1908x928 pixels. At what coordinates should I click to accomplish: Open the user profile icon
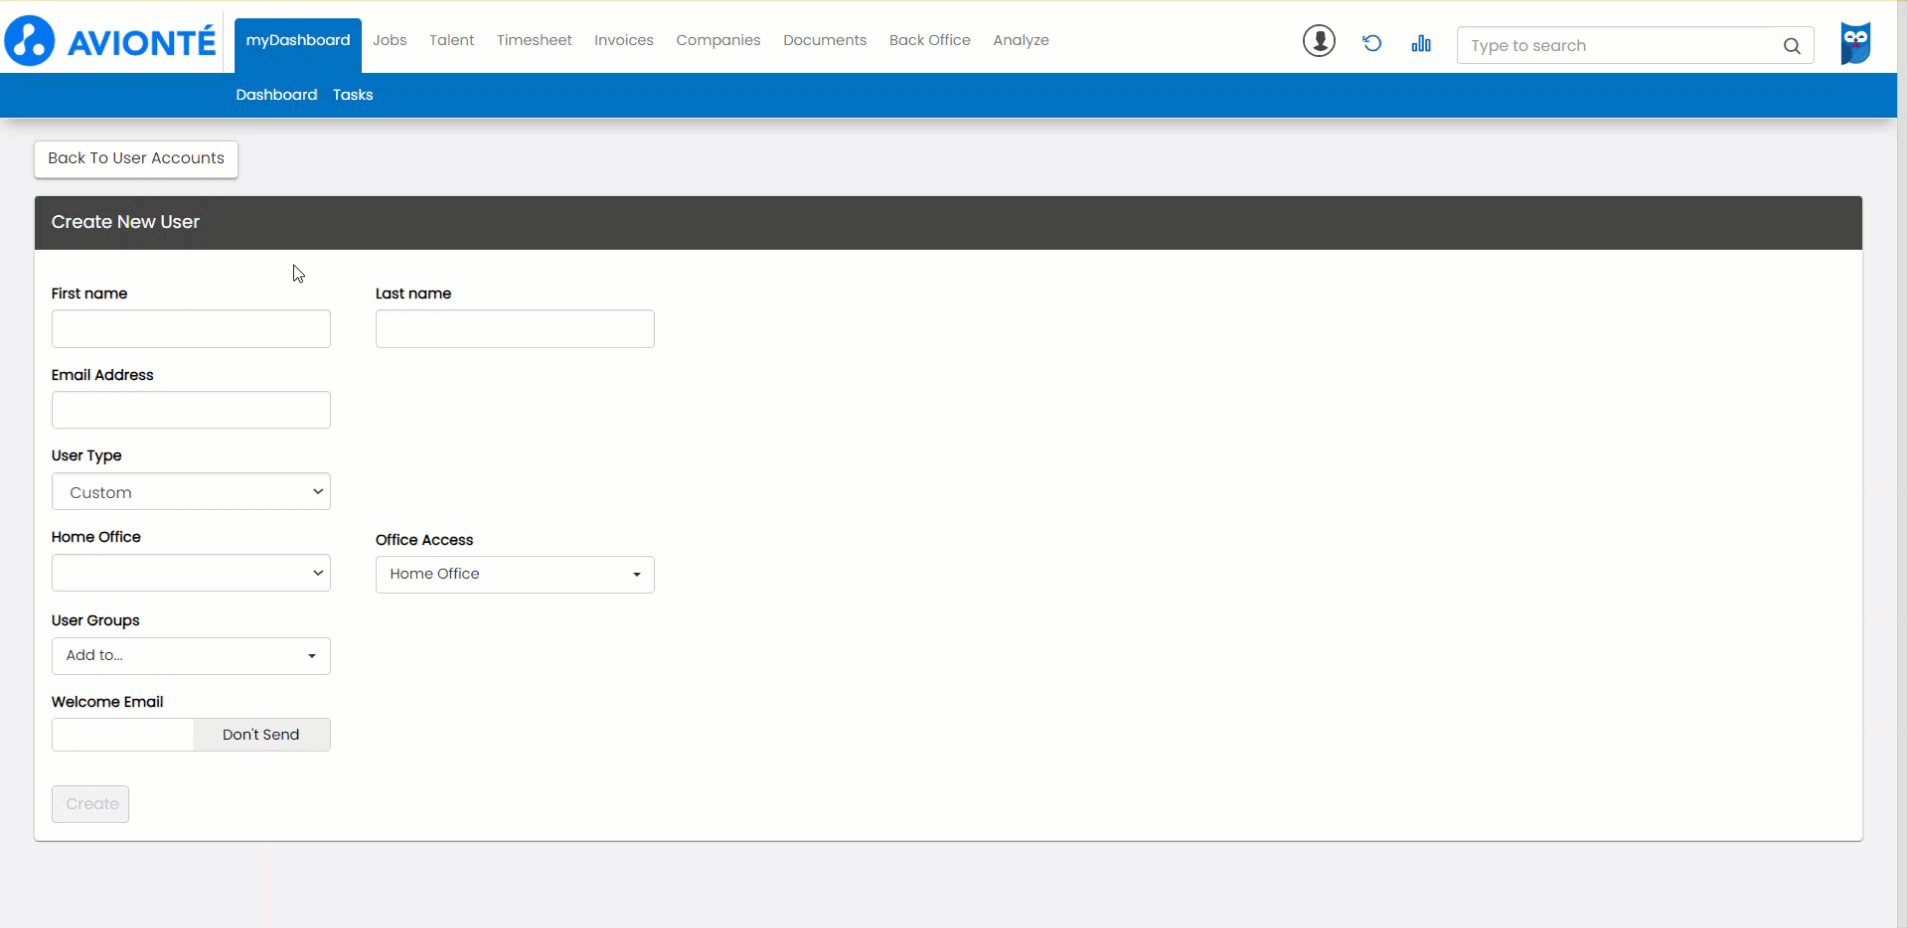[x=1319, y=42]
